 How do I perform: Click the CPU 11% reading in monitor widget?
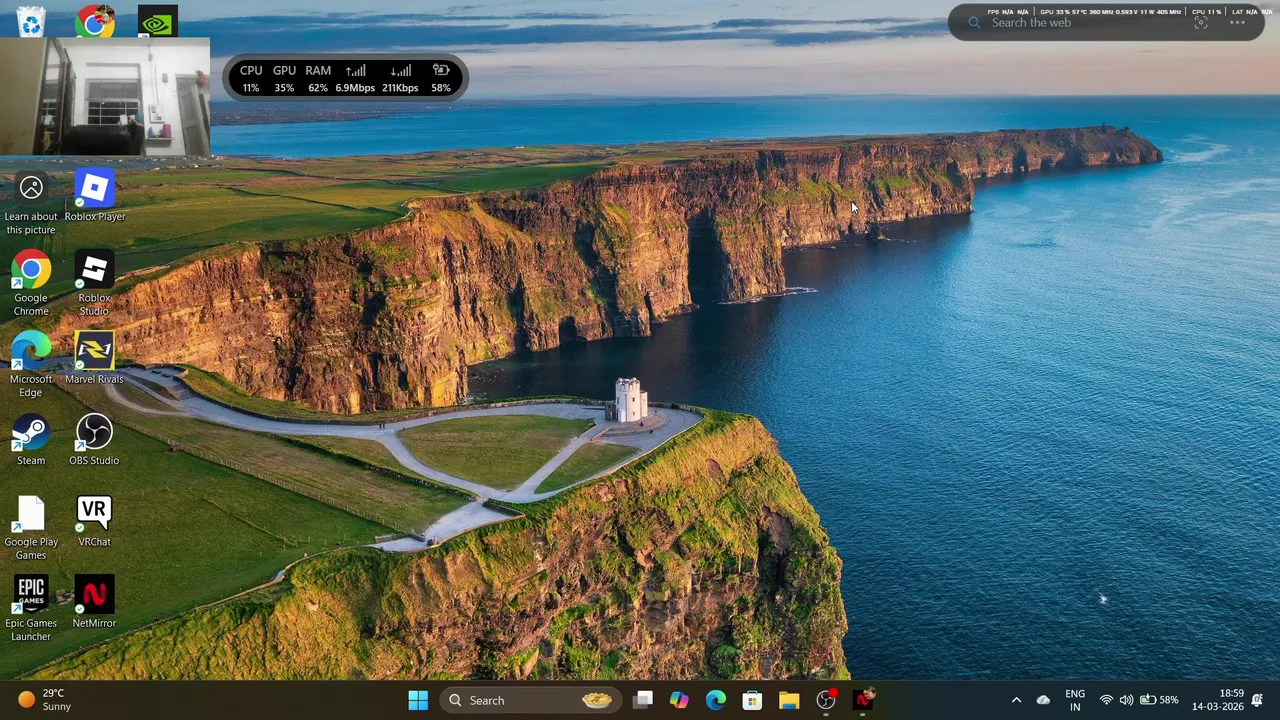pyautogui.click(x=250, y=79)
